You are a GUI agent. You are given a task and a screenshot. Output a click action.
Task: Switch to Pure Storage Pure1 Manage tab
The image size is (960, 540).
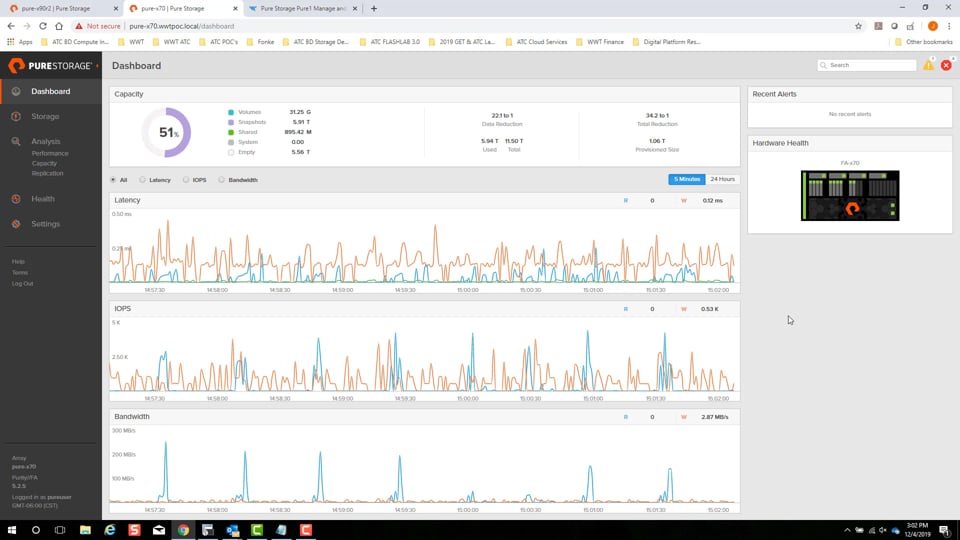(303, 9)
